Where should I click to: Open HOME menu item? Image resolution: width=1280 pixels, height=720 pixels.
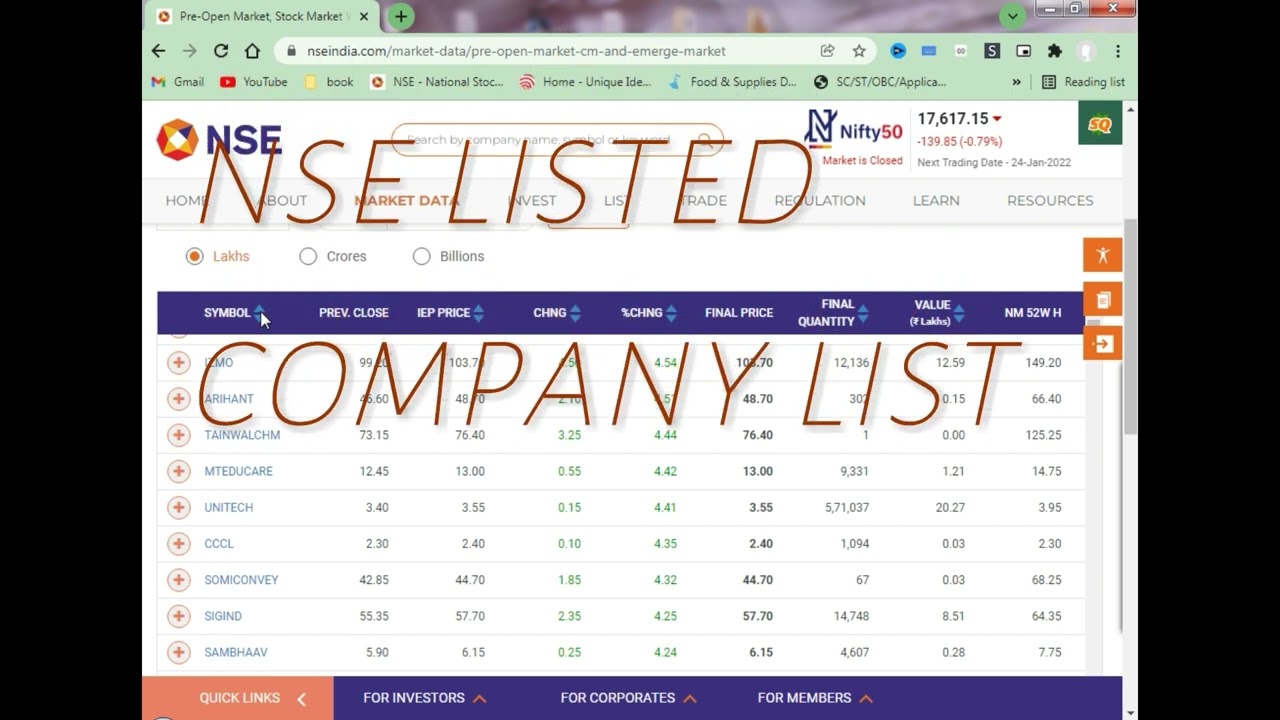(x=186, y=200)
